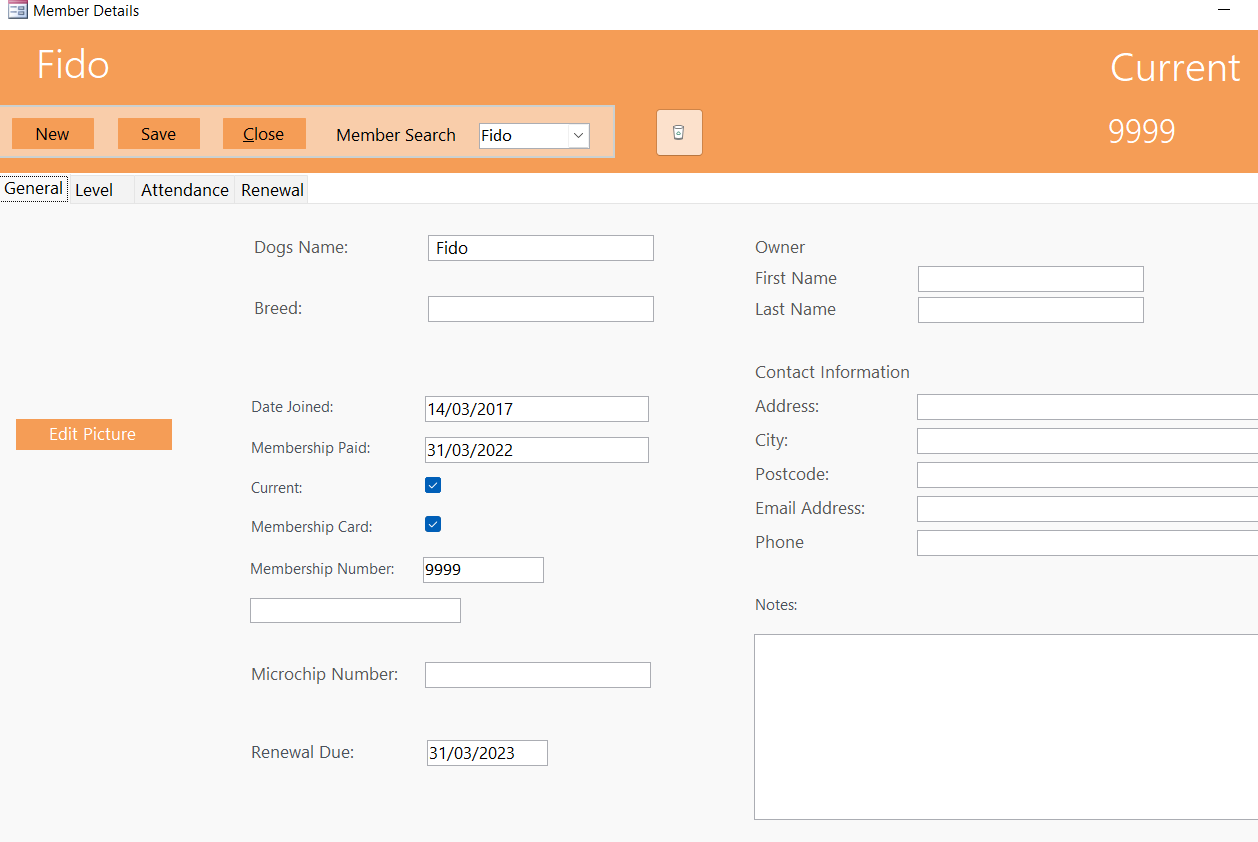Open the Attendance tab
The height and width of the screenshot is (842, 1258).
[x=184, y=190]
